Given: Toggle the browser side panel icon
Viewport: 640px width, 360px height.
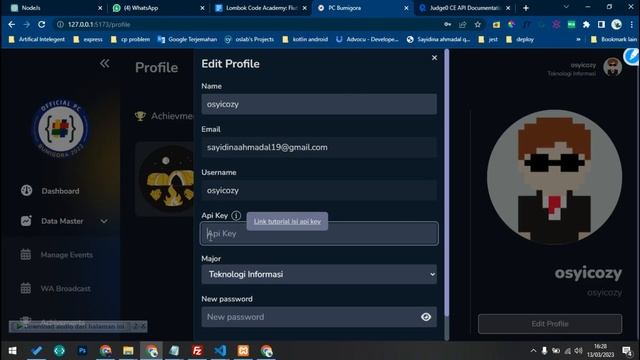Looking at the screenshot, I should 601,24.
